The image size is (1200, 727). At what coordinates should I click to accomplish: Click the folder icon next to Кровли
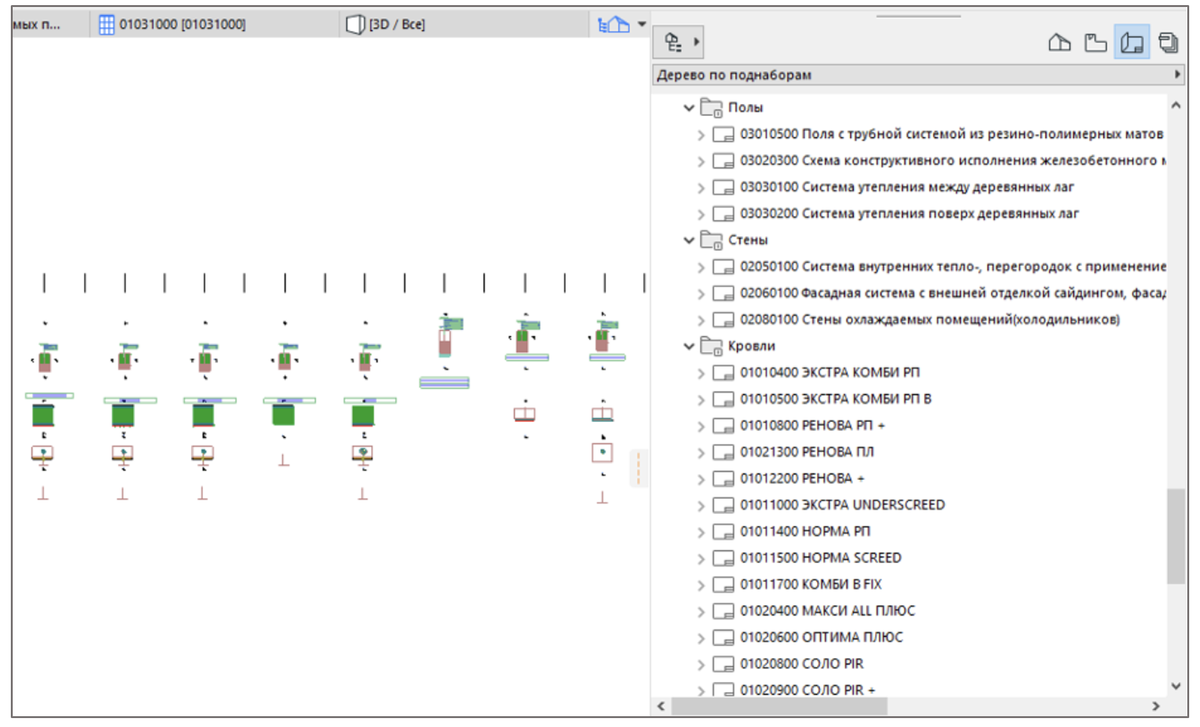(x=711, y=346)
